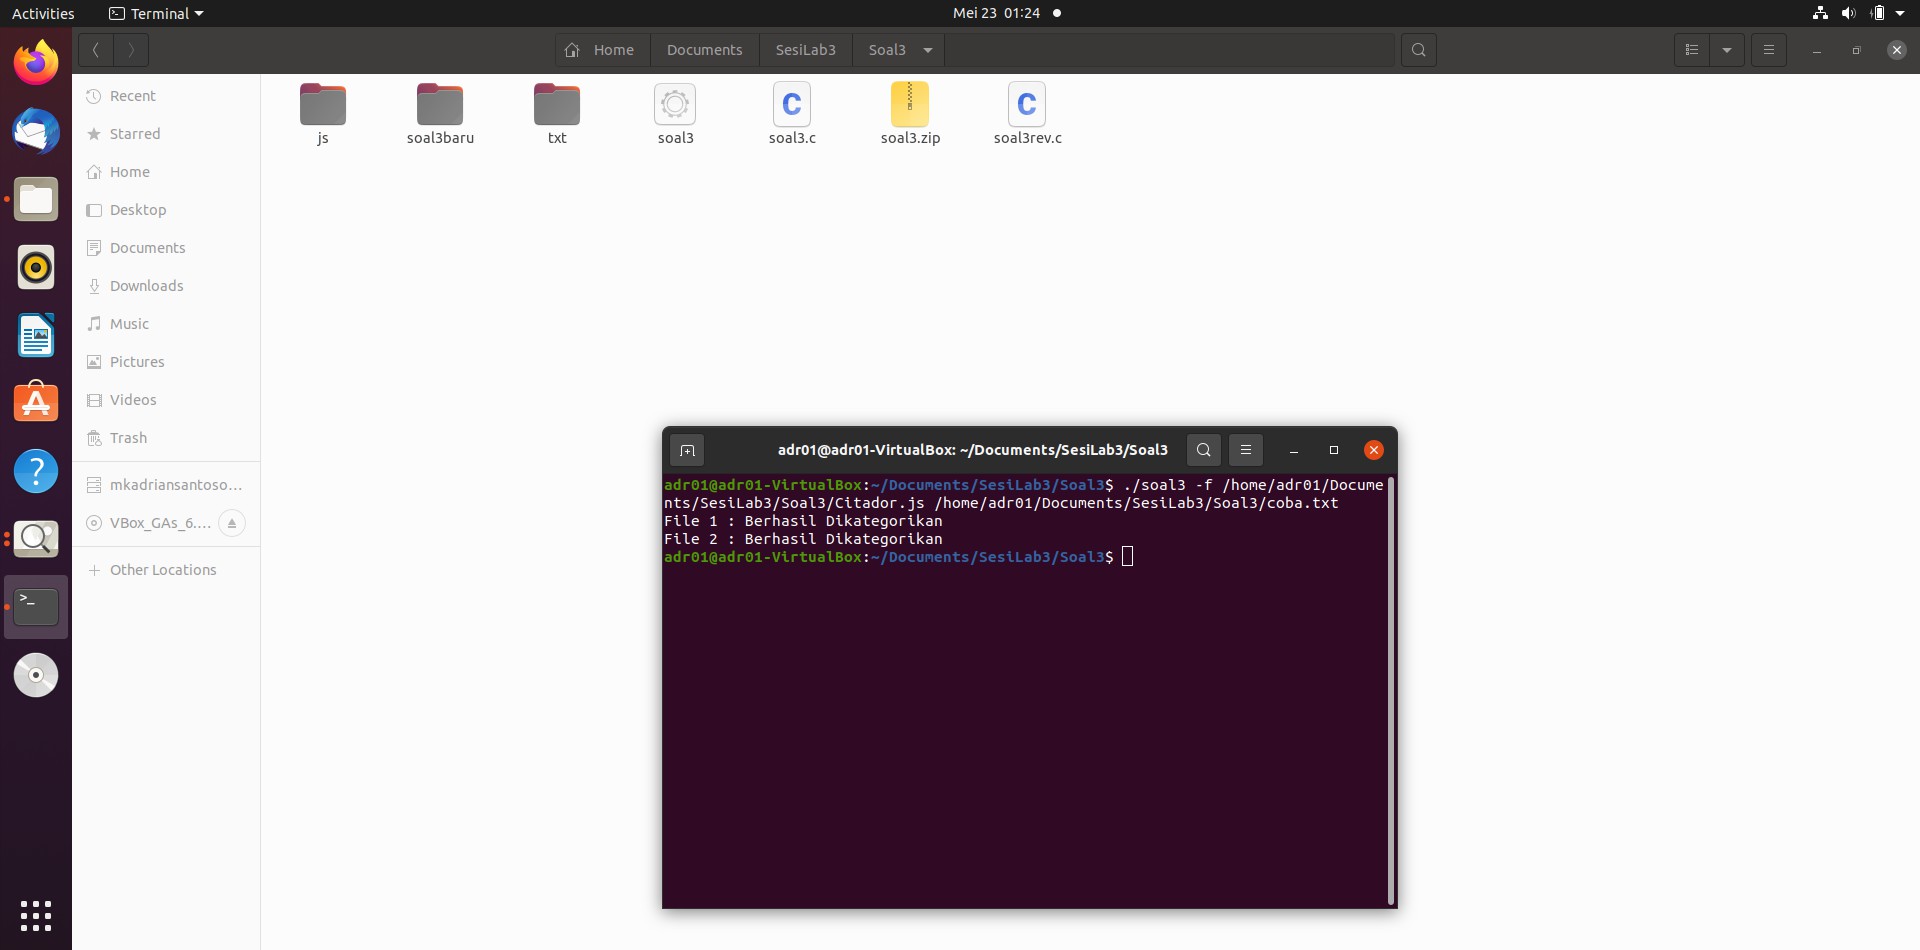Toggle the speaker volume indicator
Image resolution: width=1920 pixels, height=950 pixels.
click(x=1848, y=13)
